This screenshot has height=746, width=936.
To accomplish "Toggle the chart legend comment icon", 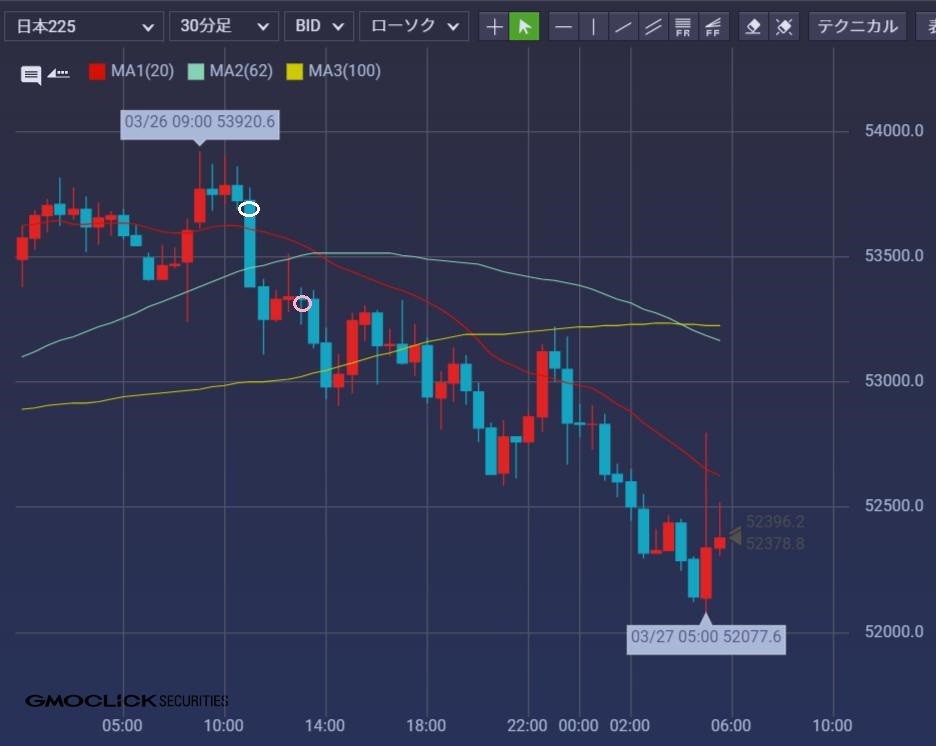I will [31, 74].
